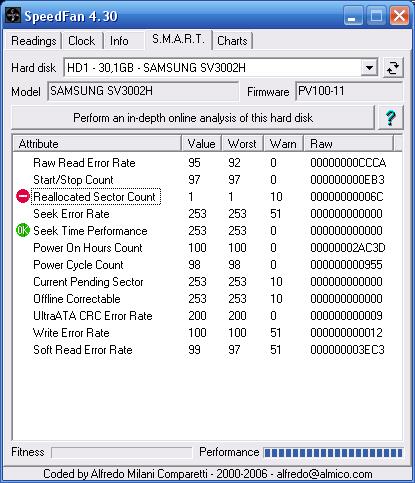The width and height of the screenshot is (415, 483).
Task: Open the question mark help icon
Action: click(x=391, y=118)
